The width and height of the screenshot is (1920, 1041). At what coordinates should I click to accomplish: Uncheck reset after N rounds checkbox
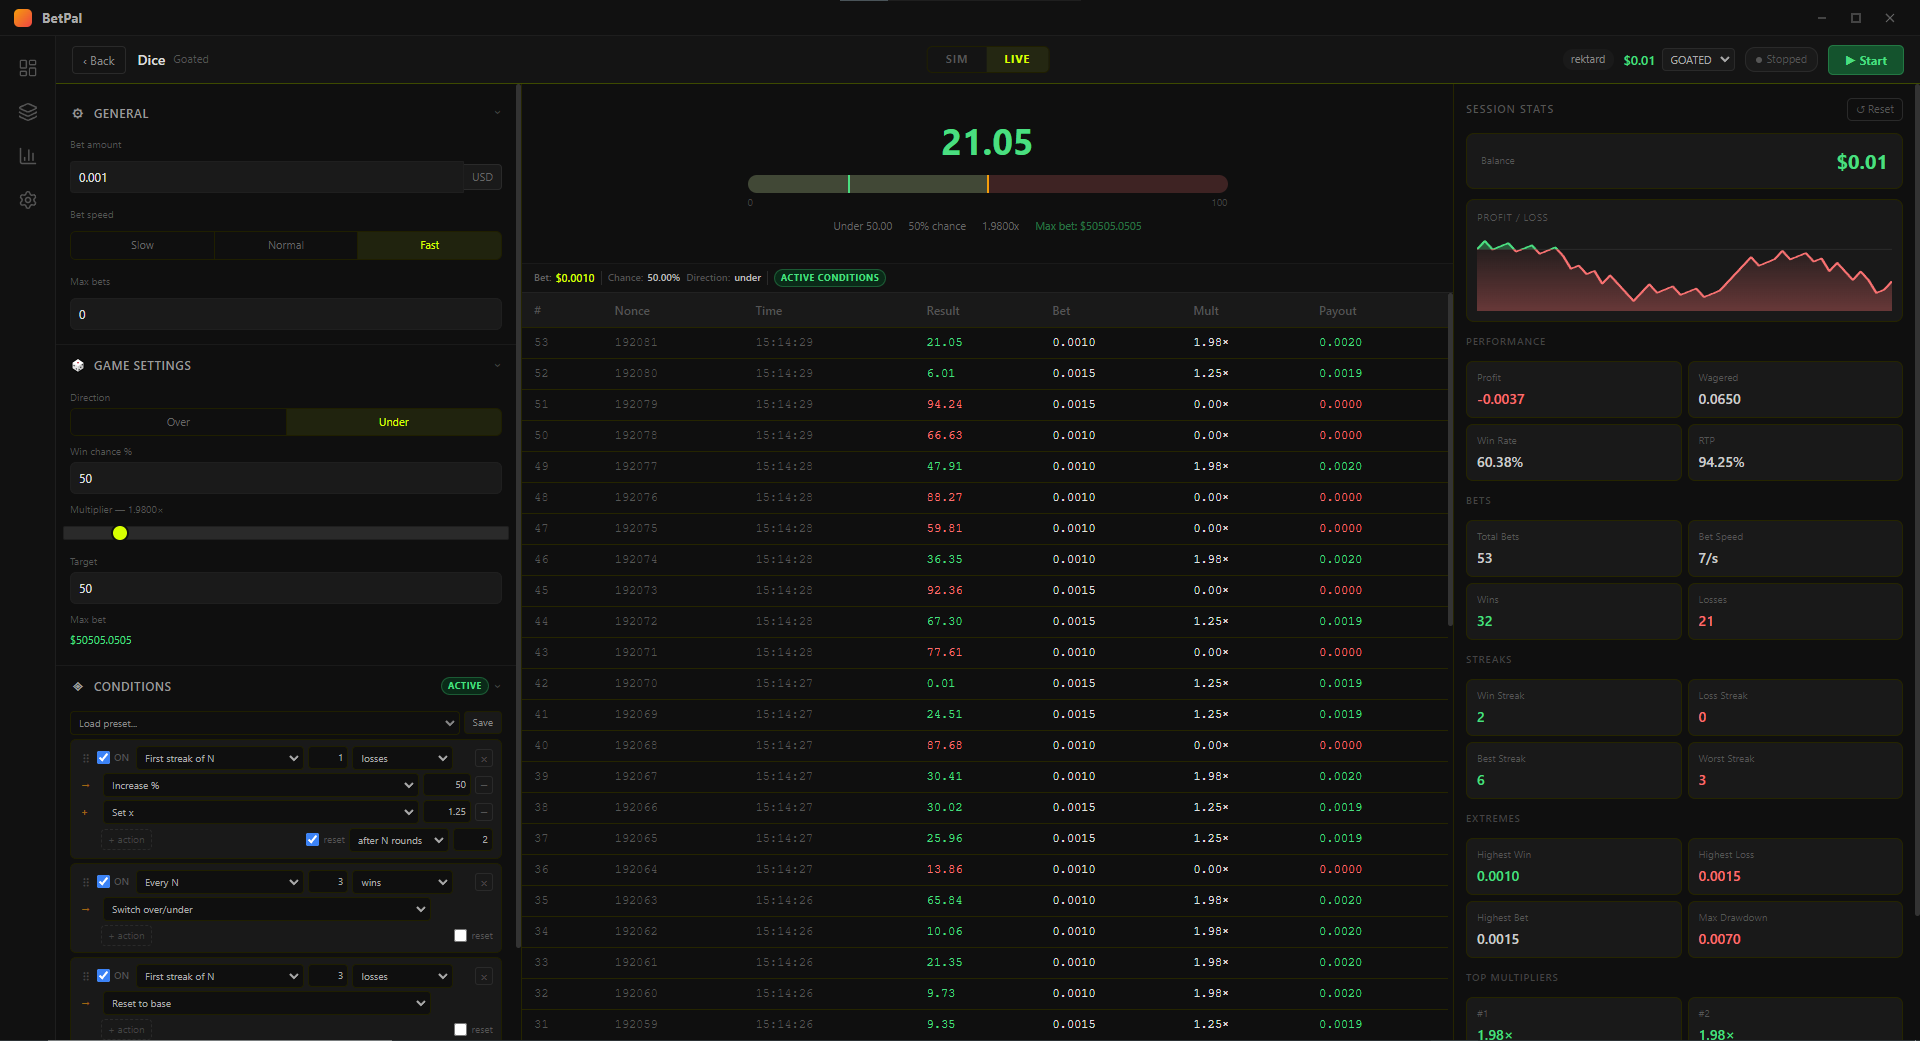[312, 840]
